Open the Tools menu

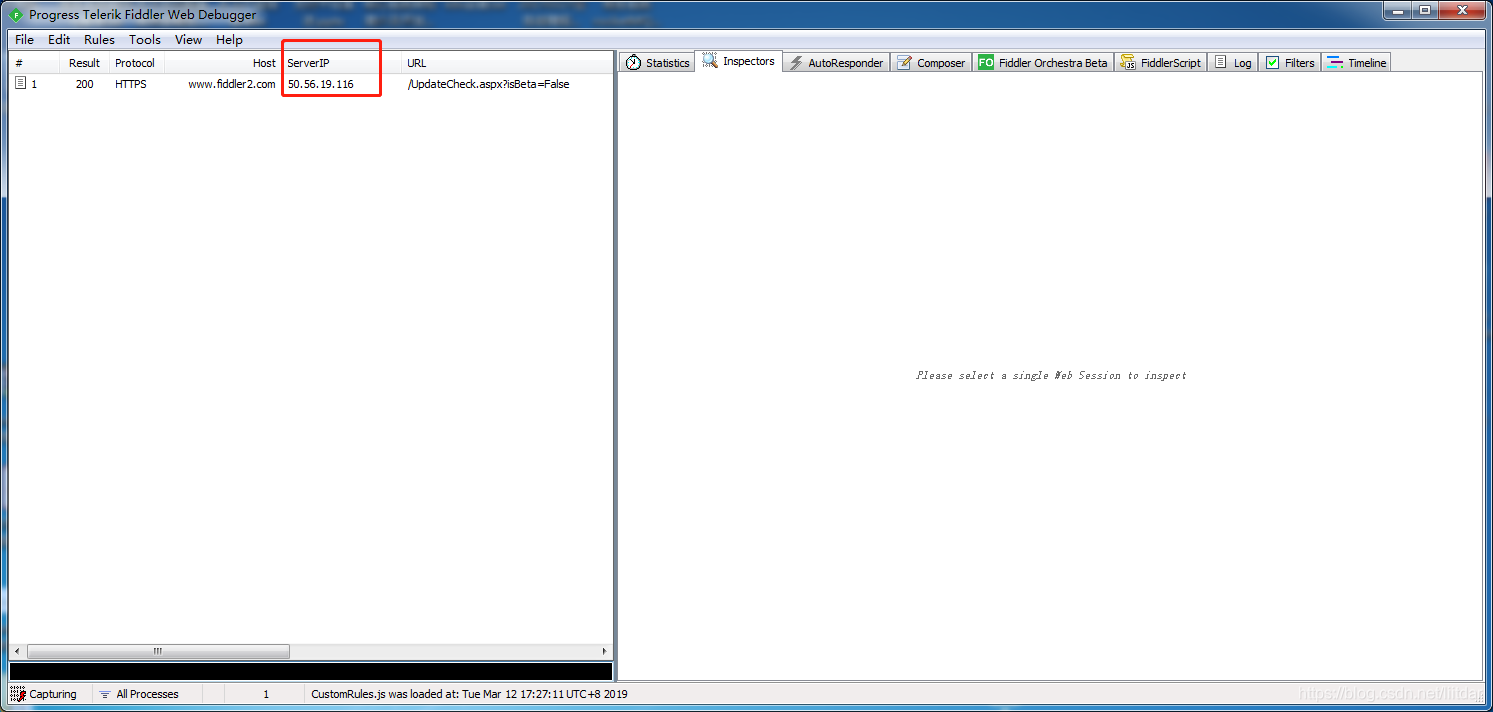pyautogui.click(x=145, y=40)
